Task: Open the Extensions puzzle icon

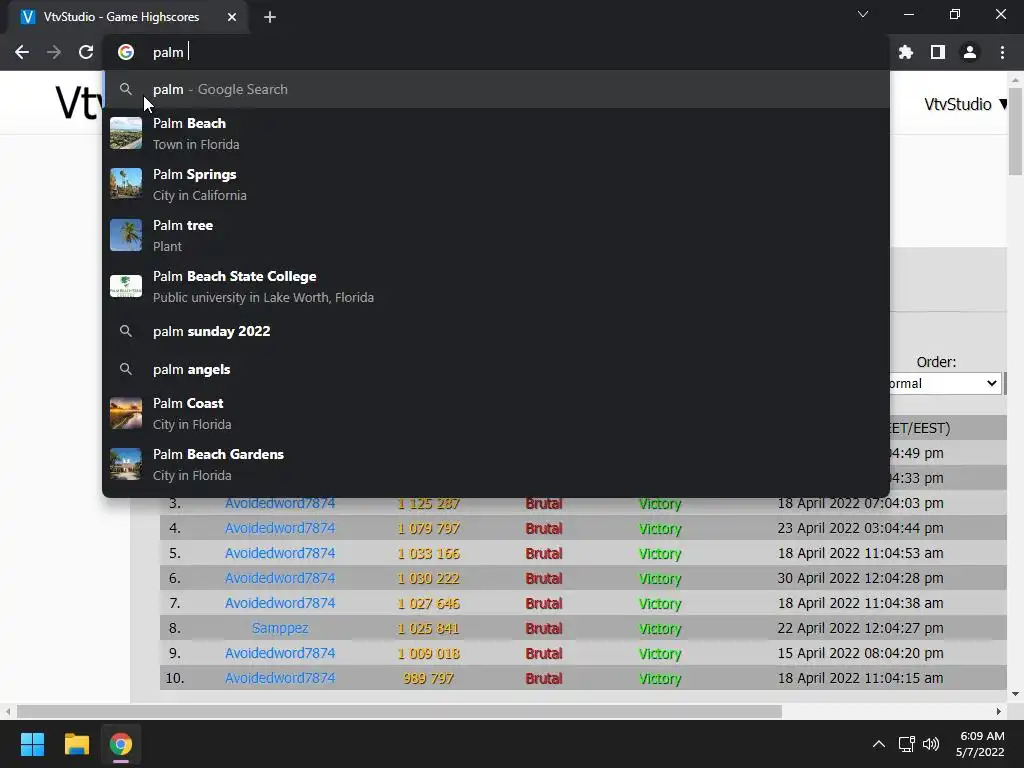Action: 906,52
